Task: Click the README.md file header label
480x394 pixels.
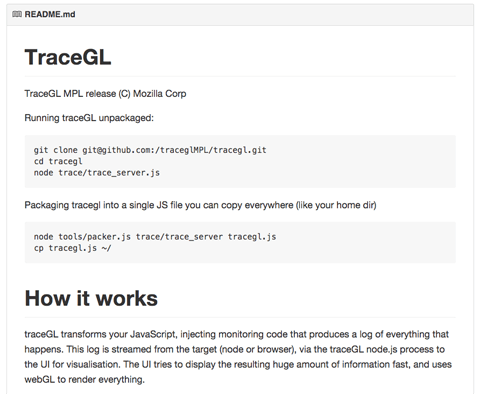Action: pyautogui.click(x=50, y=14)
